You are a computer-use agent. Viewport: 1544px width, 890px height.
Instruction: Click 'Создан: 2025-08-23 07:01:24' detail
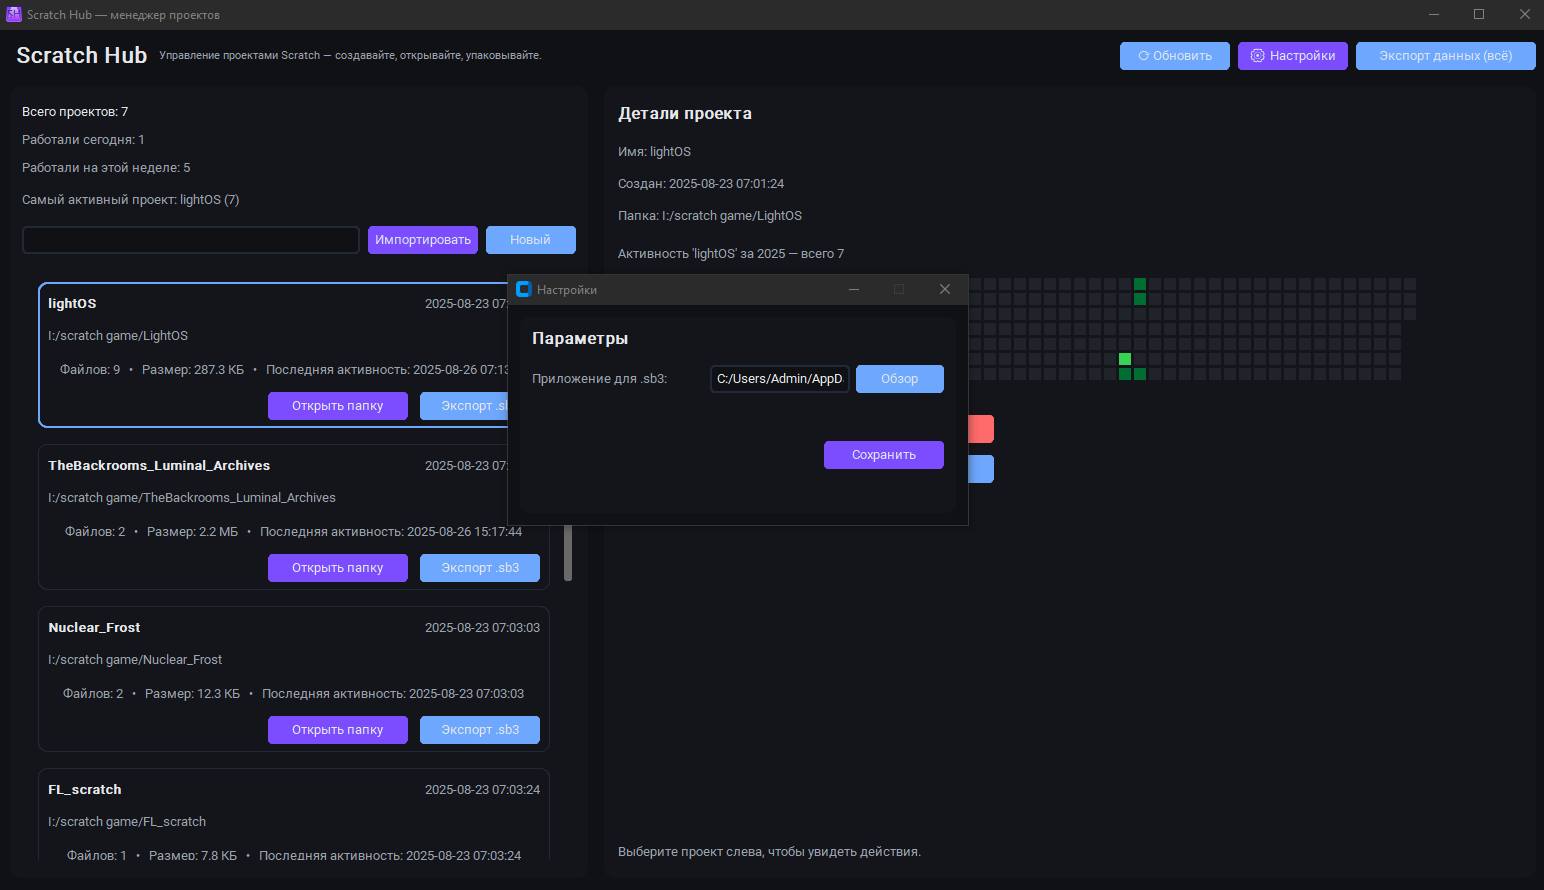point(701,184)
